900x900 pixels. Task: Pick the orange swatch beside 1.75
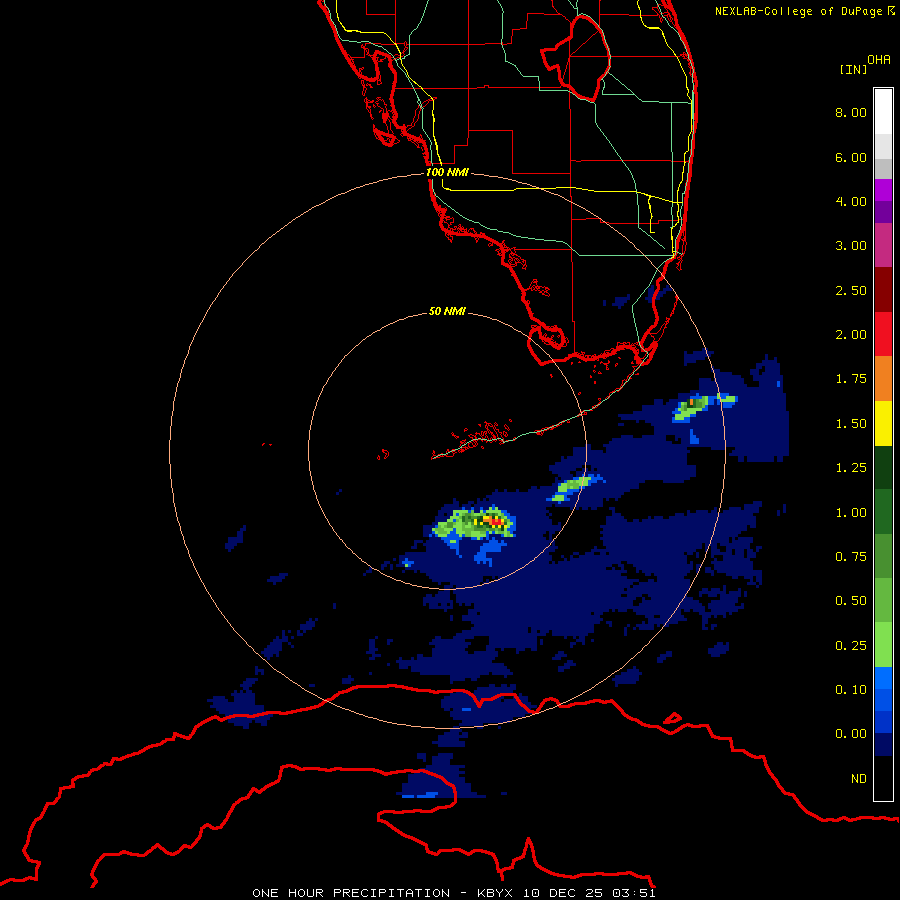(883, 378)
